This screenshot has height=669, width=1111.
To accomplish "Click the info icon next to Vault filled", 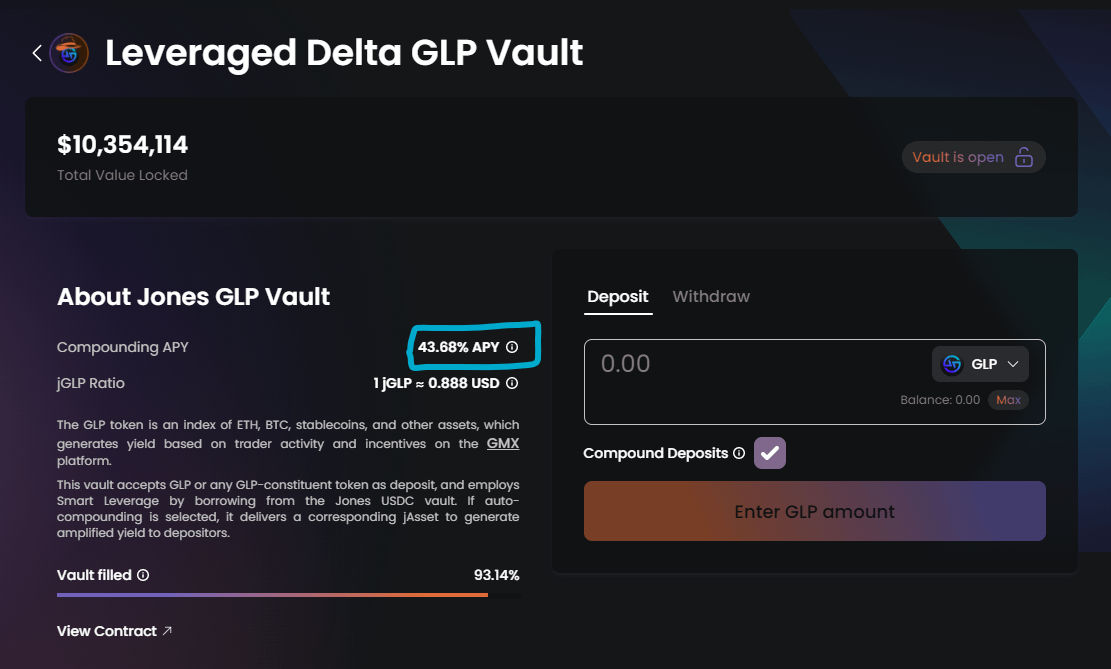I will [143, 575].
